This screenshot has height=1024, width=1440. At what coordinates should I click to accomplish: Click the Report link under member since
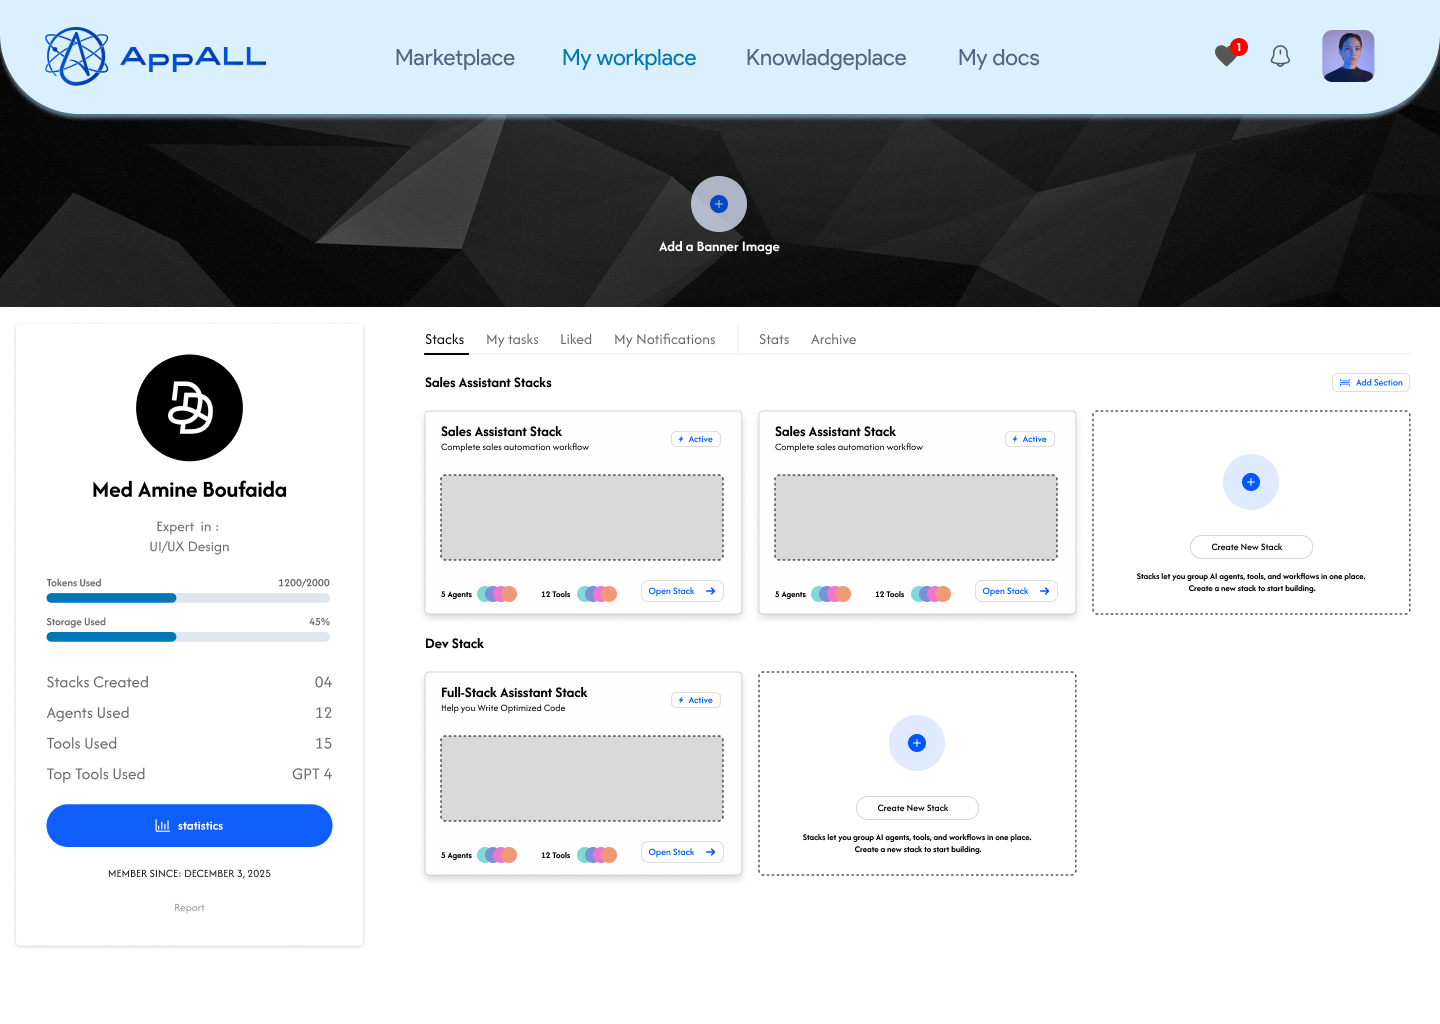point(189,908)
